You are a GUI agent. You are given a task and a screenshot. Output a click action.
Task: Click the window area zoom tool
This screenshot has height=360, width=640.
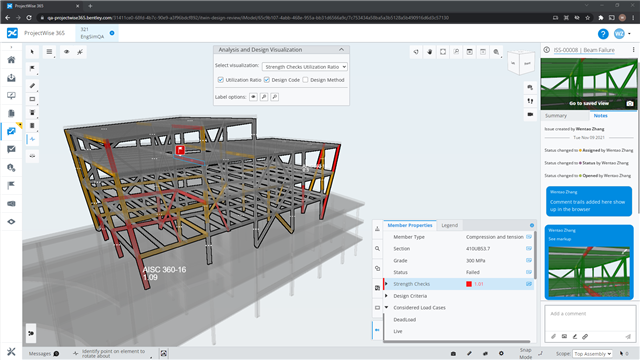click(456, 52)
